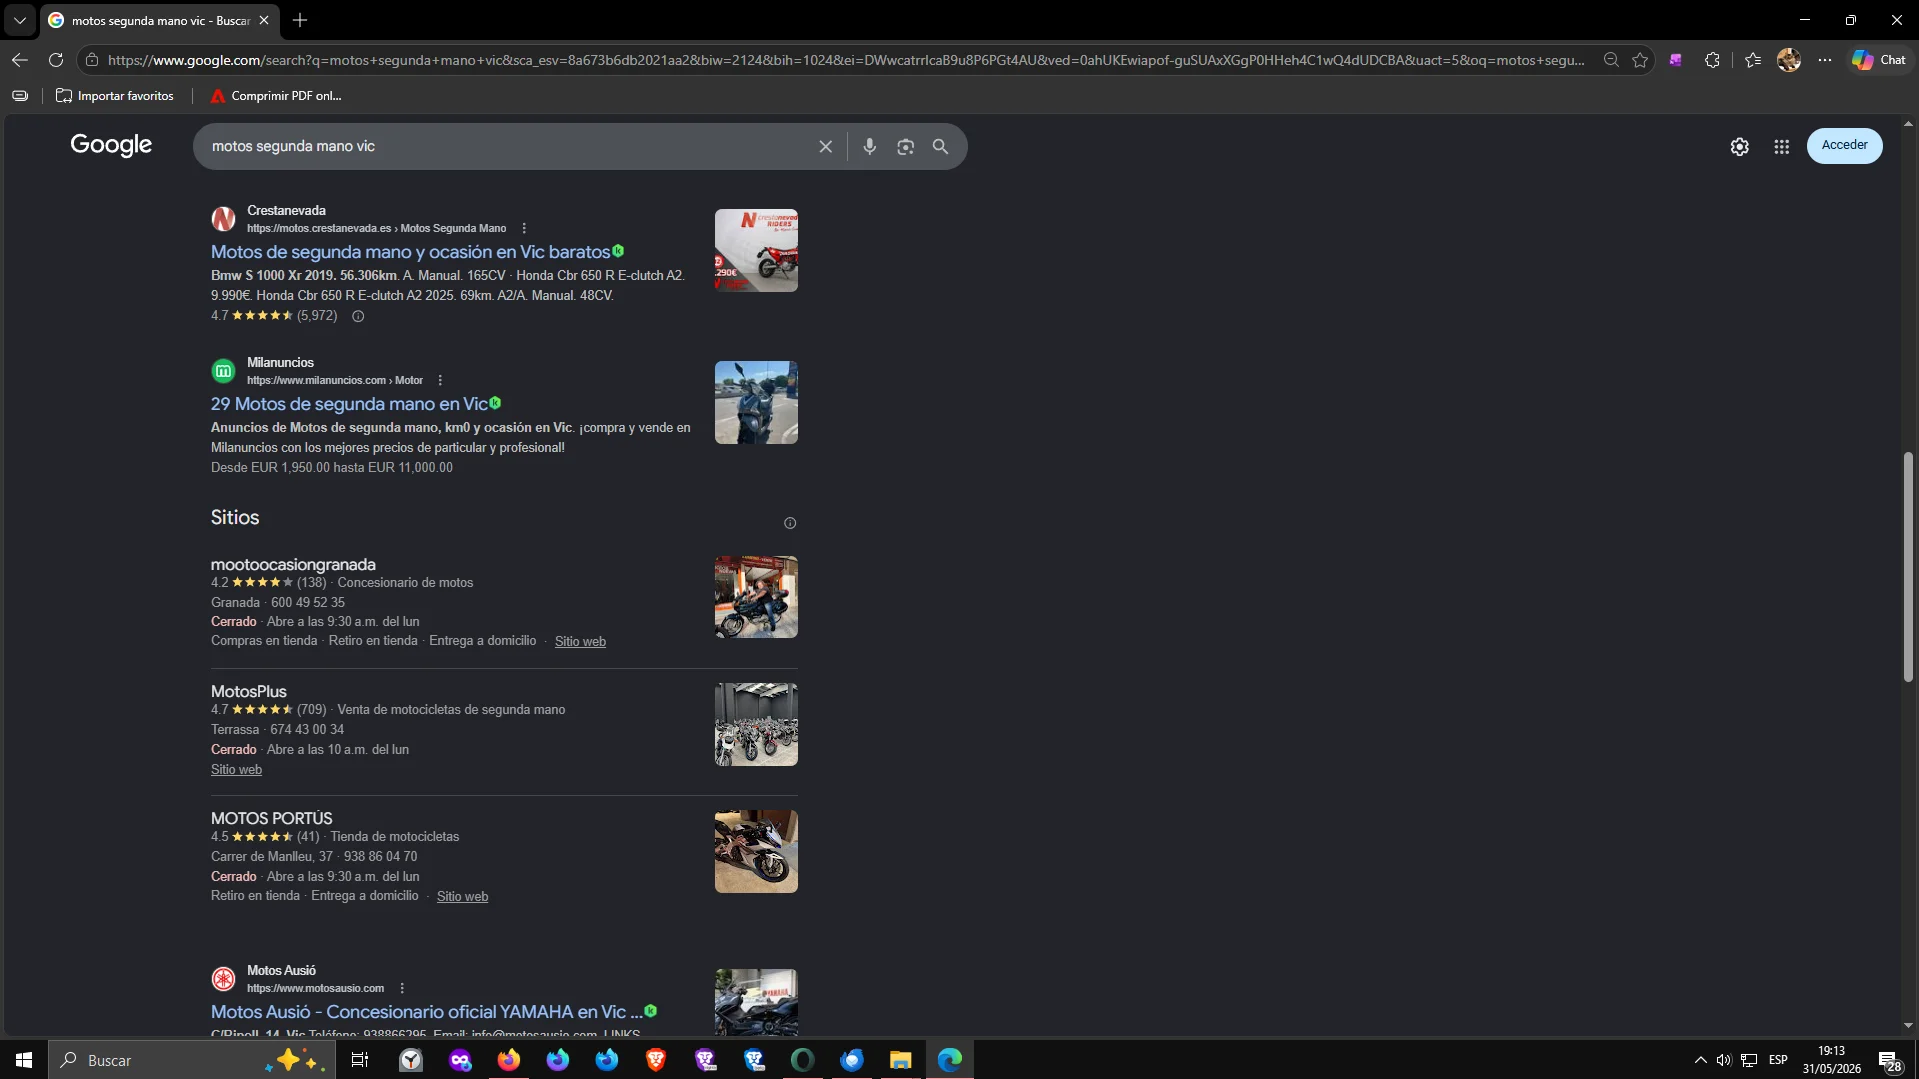This screenshot has width=1919, height=1079.
Task: Open Google quick settings gear
Action: (x=1740, y=147)
